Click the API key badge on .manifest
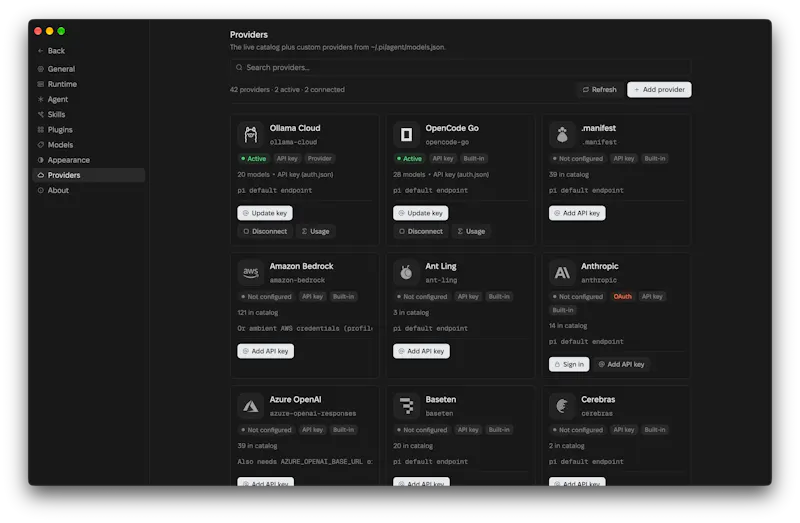 623,159
